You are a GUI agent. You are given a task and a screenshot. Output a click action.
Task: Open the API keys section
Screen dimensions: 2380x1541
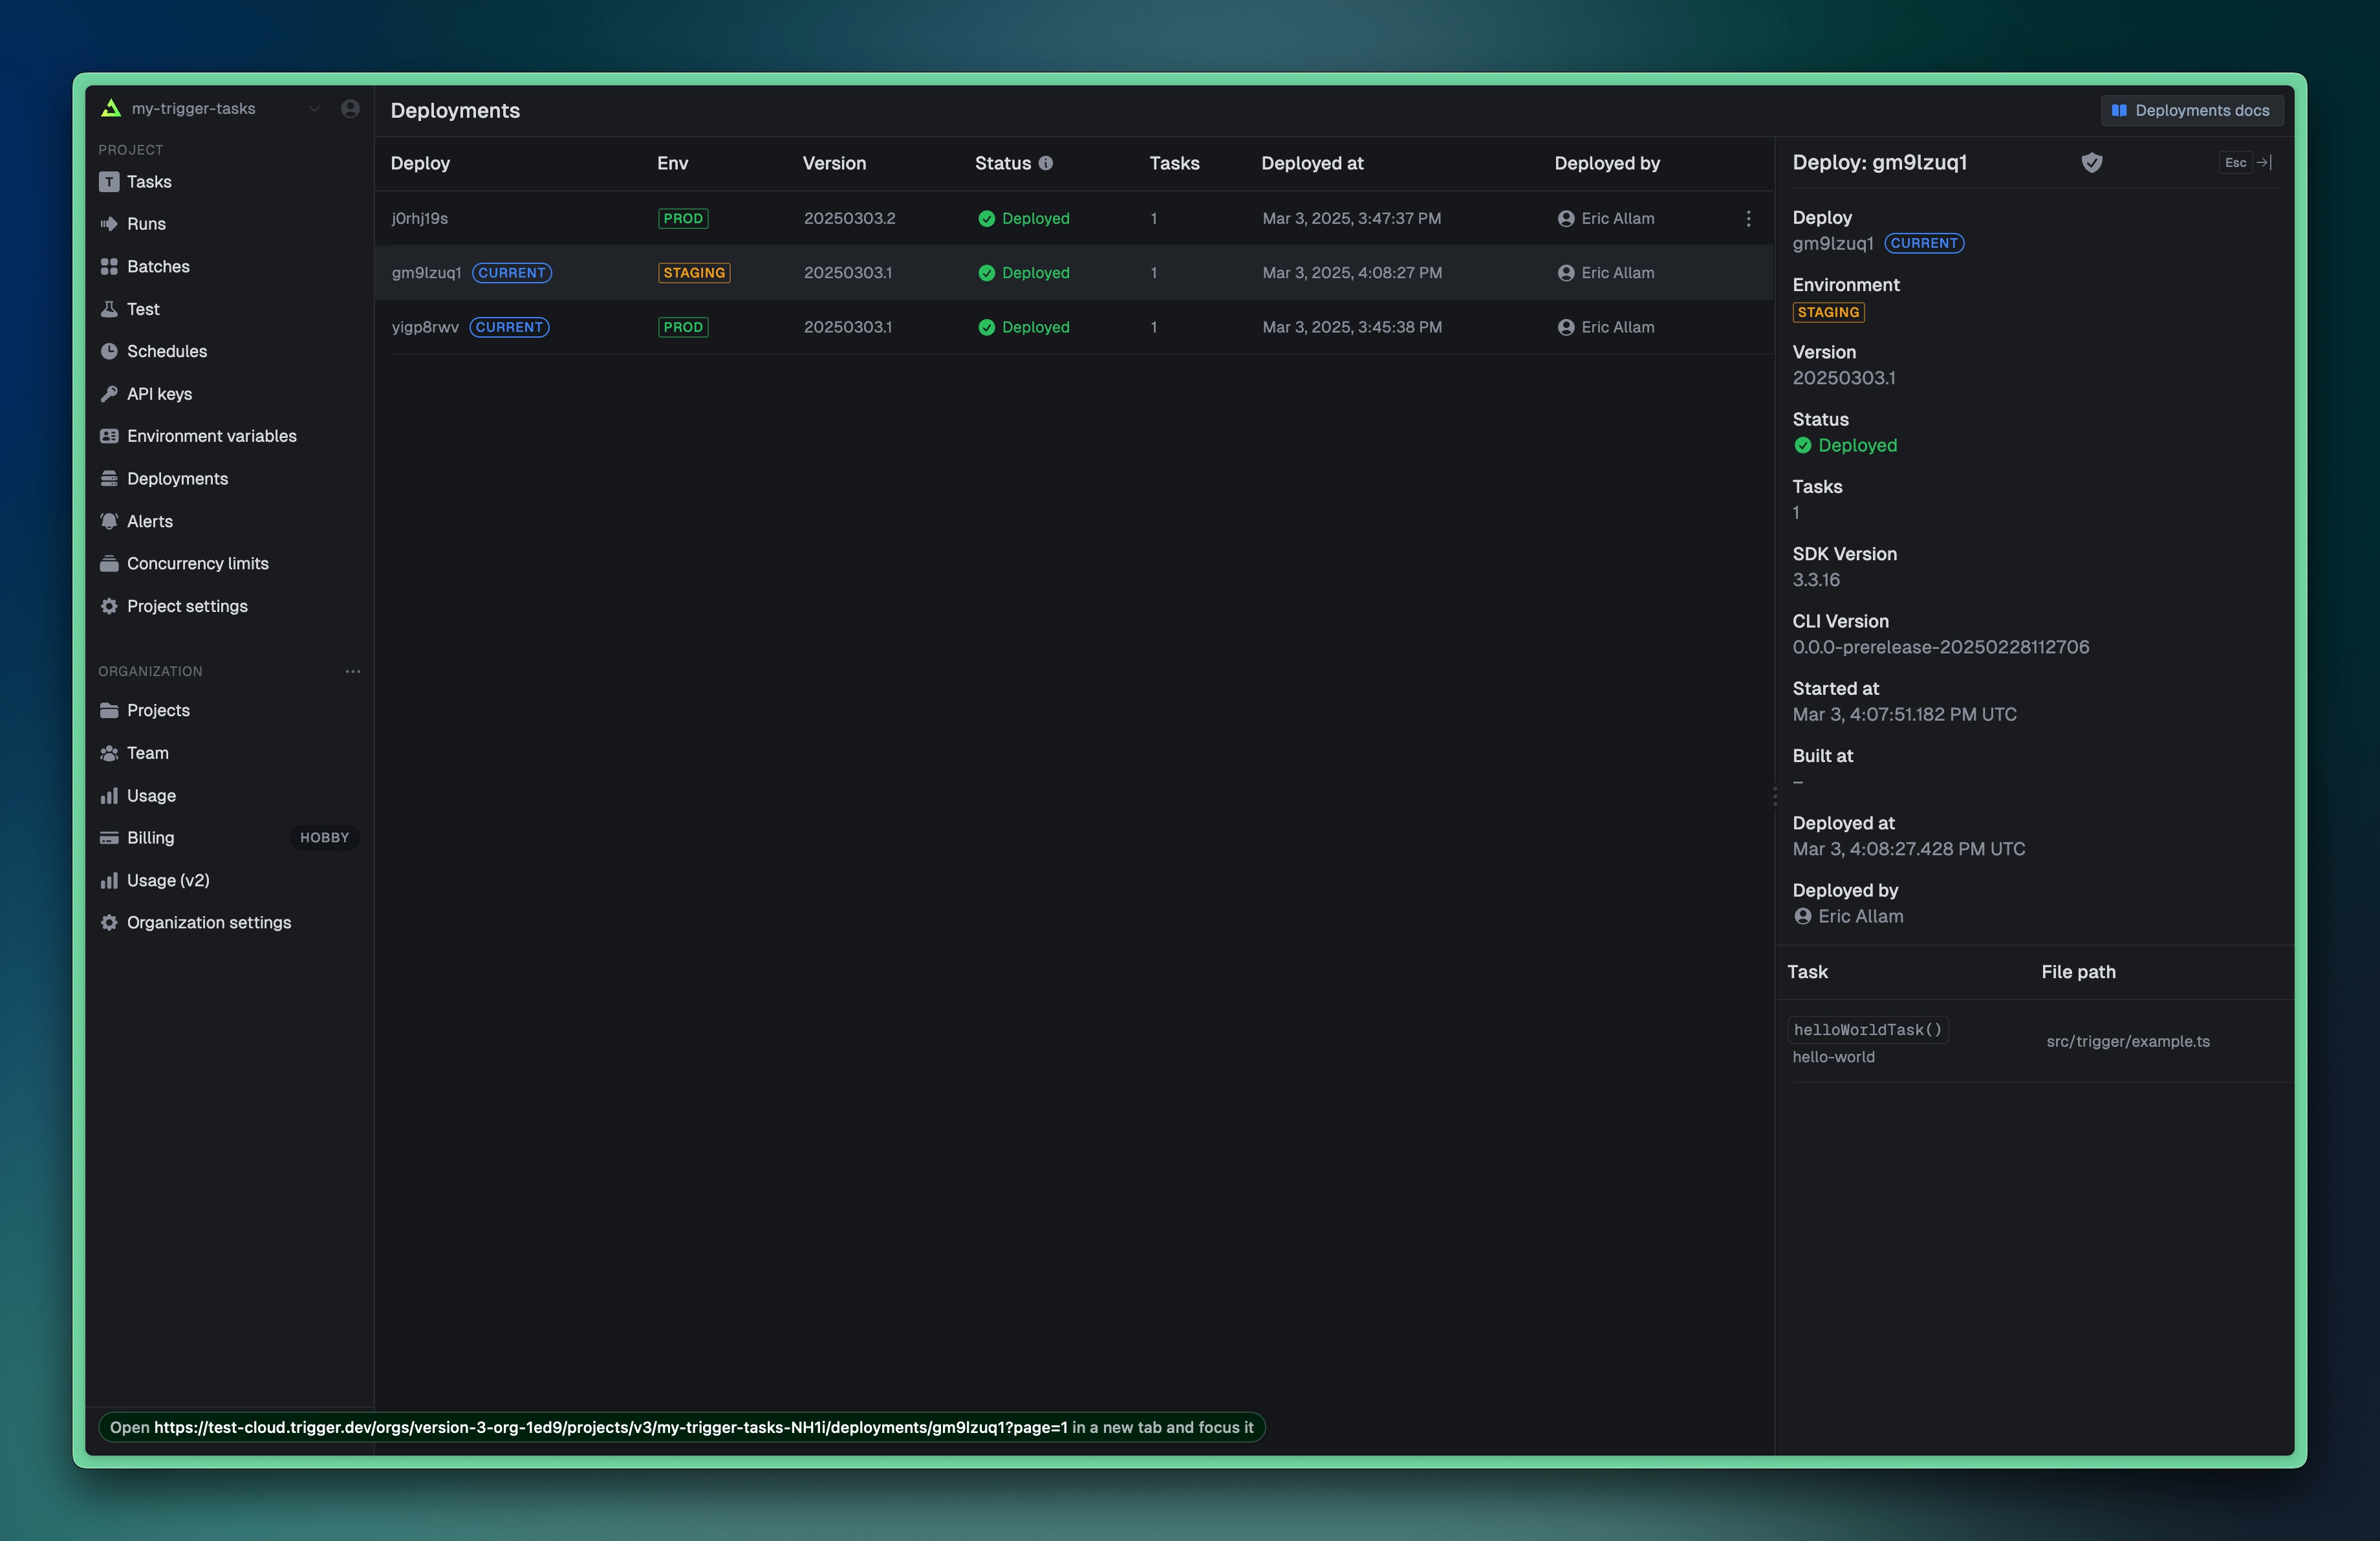tap(160, 393)
